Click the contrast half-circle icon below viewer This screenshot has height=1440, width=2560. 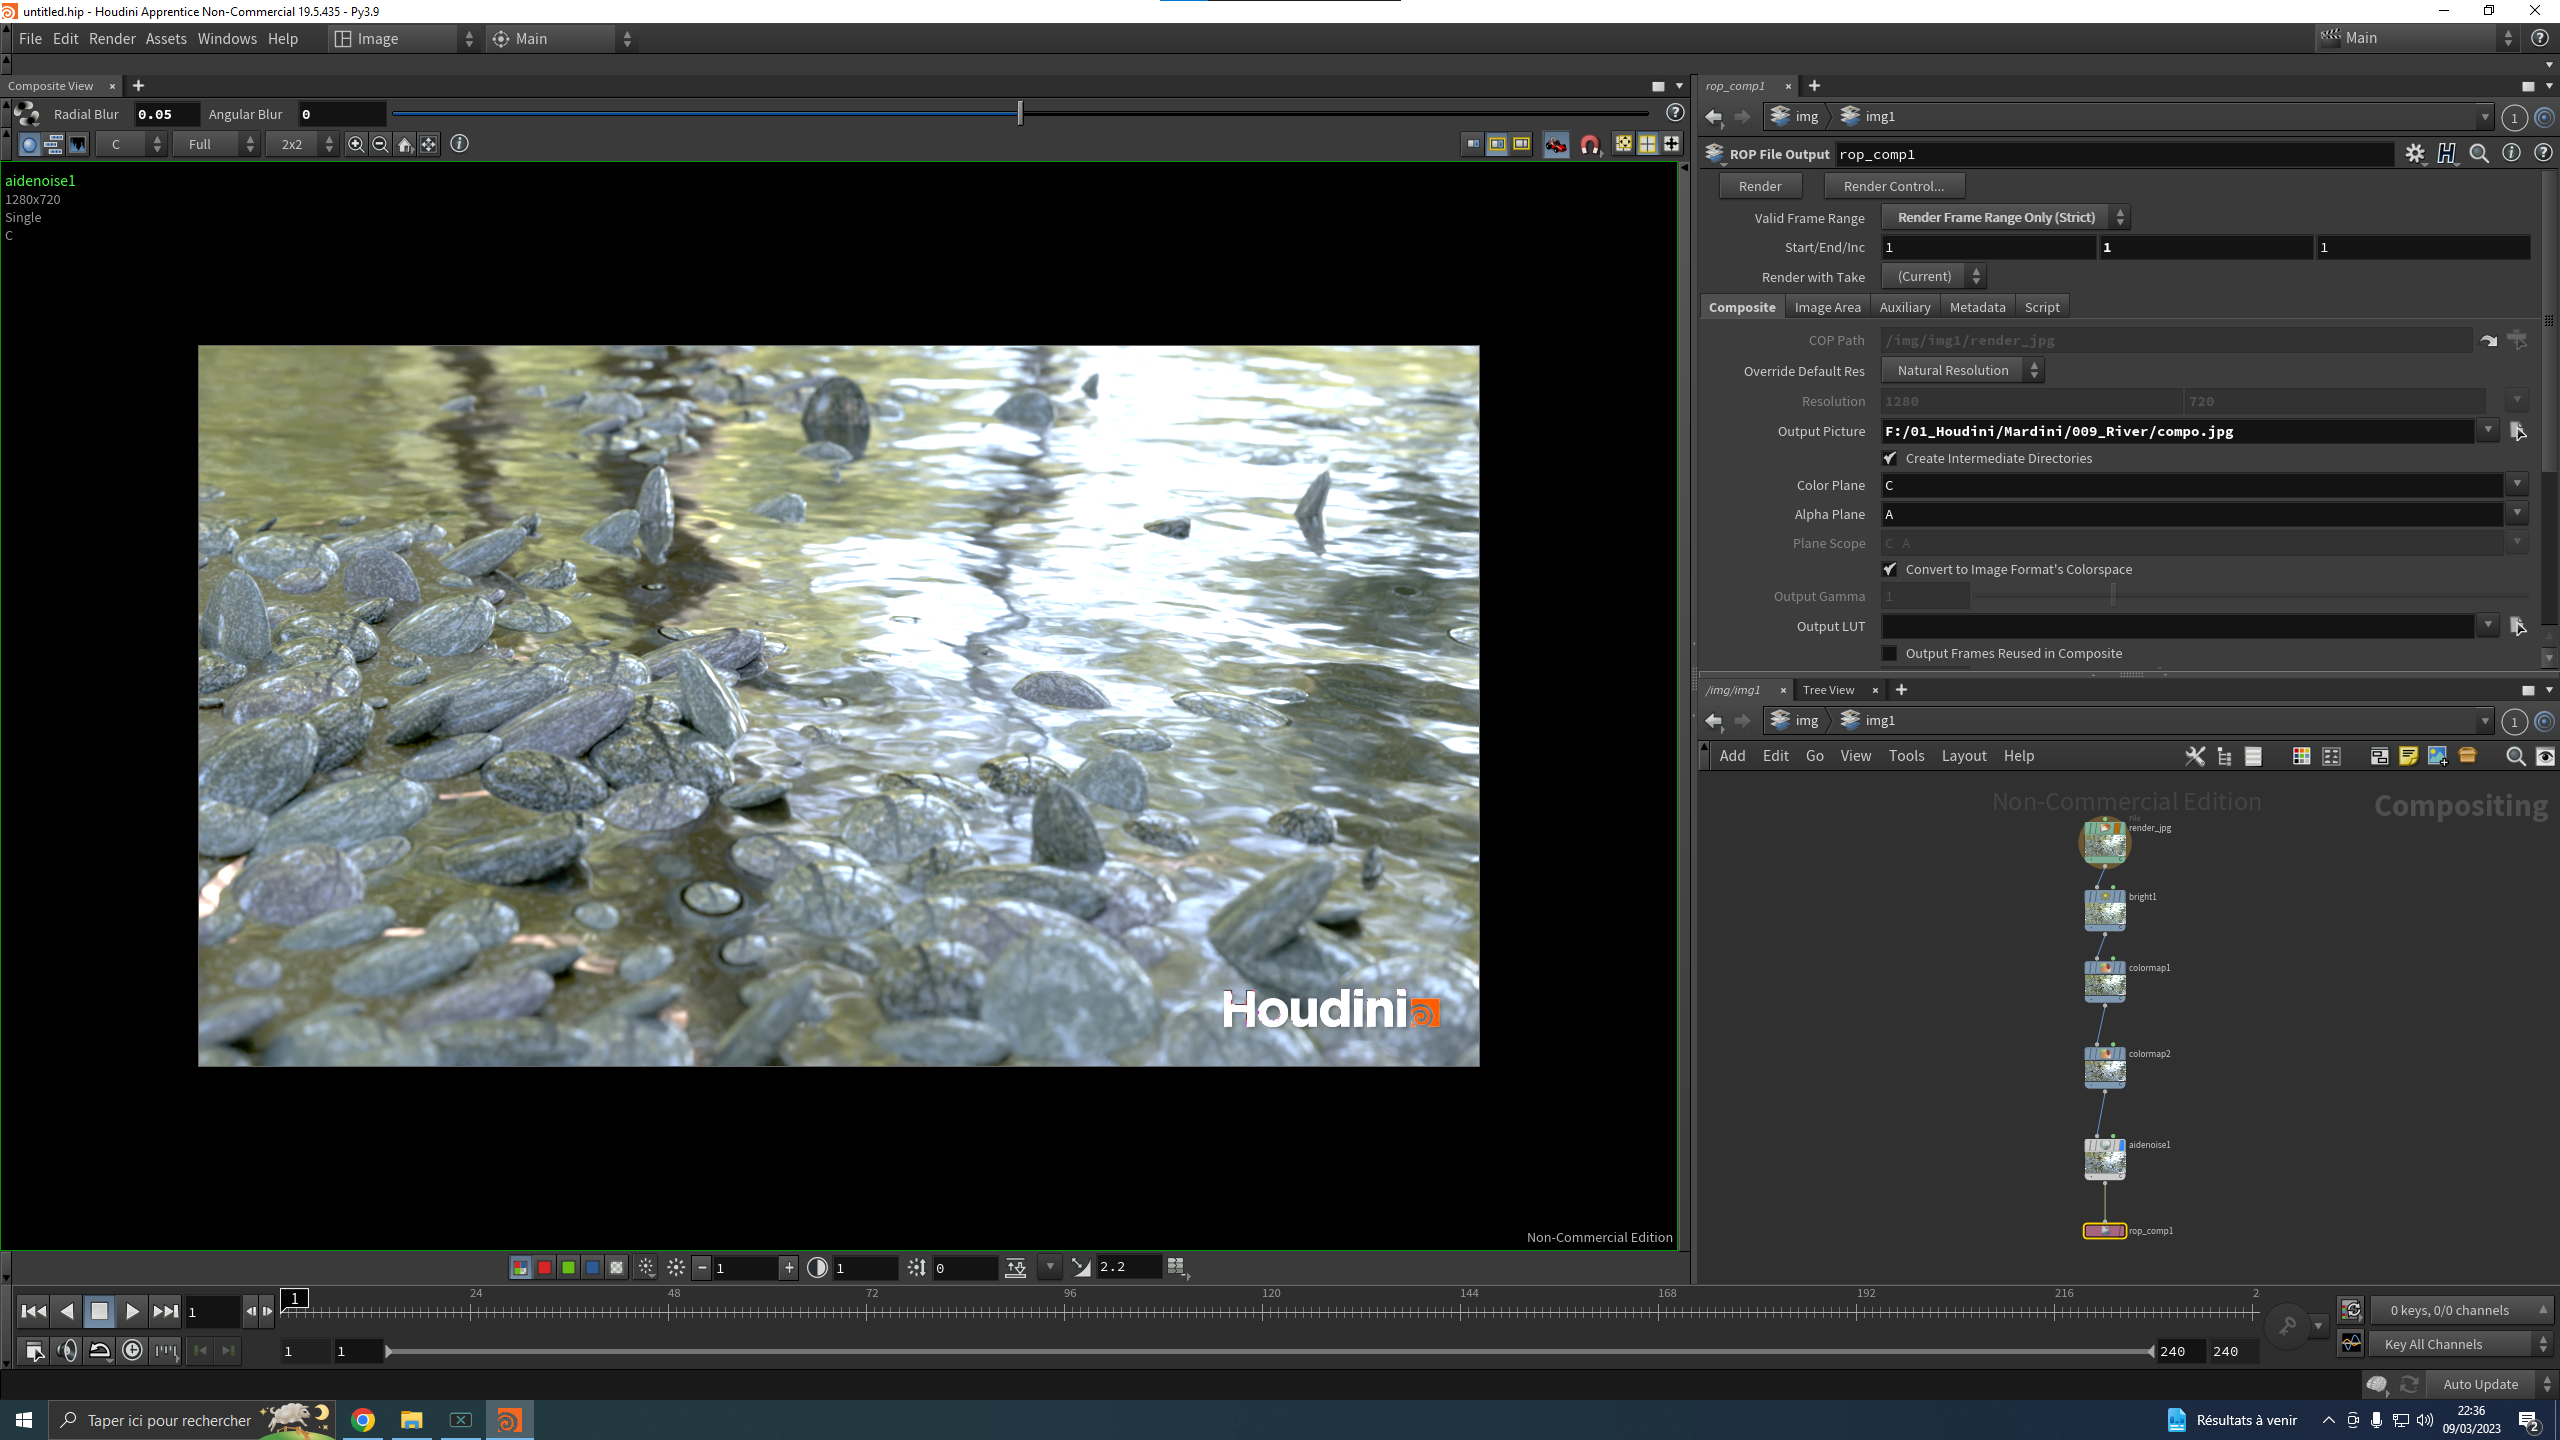817,1268
